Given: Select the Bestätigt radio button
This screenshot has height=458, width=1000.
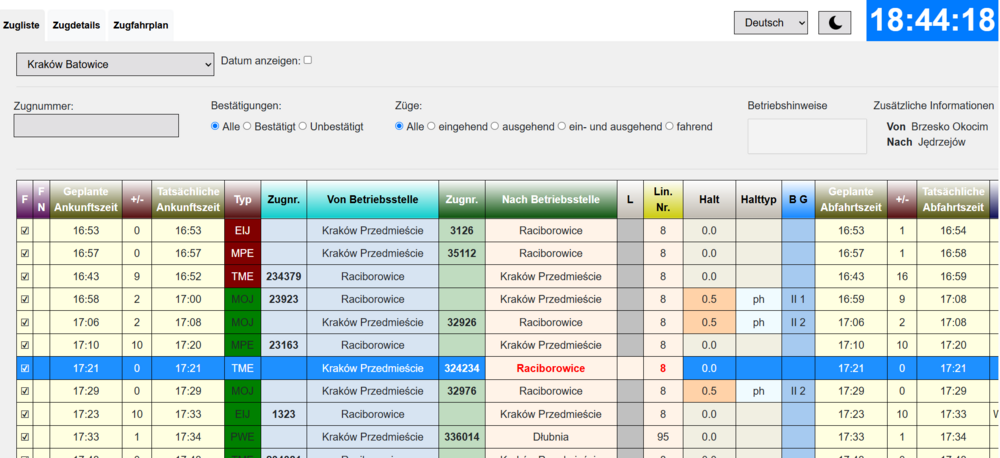Looking at the screenshot, I should pos(248,127).
